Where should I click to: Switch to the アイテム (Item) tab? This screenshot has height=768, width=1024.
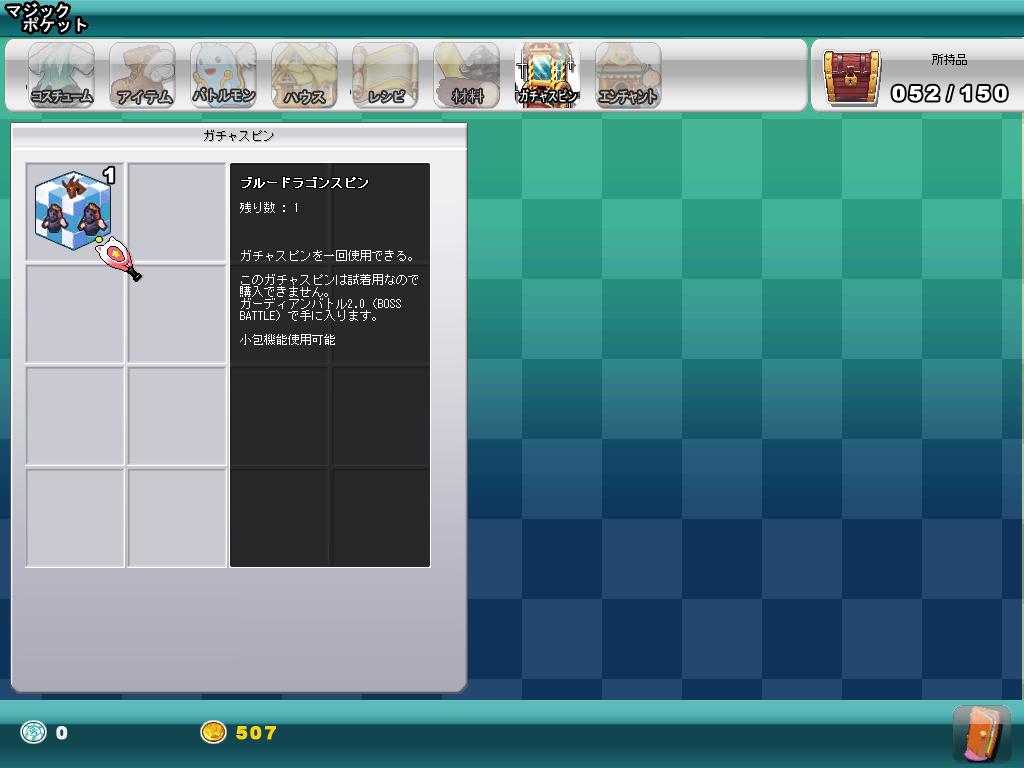click(x=142, y=75)
